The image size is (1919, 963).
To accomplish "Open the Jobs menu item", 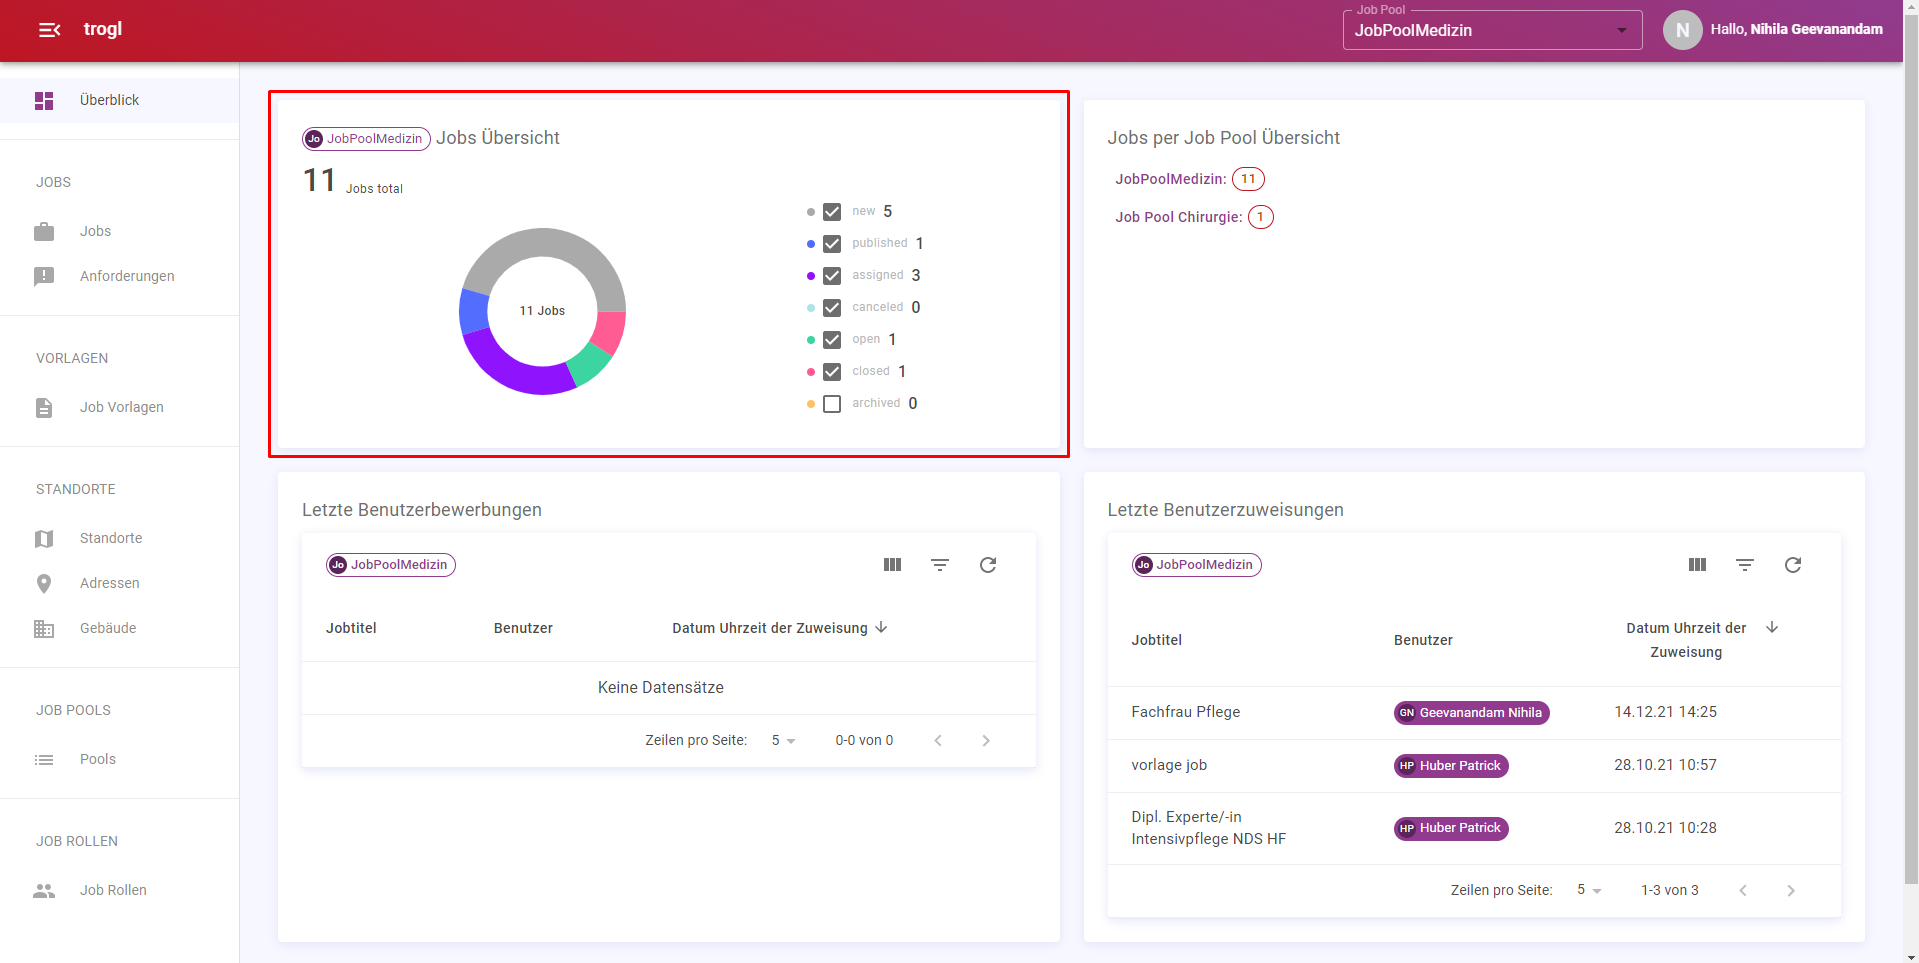I will (119, 231).
